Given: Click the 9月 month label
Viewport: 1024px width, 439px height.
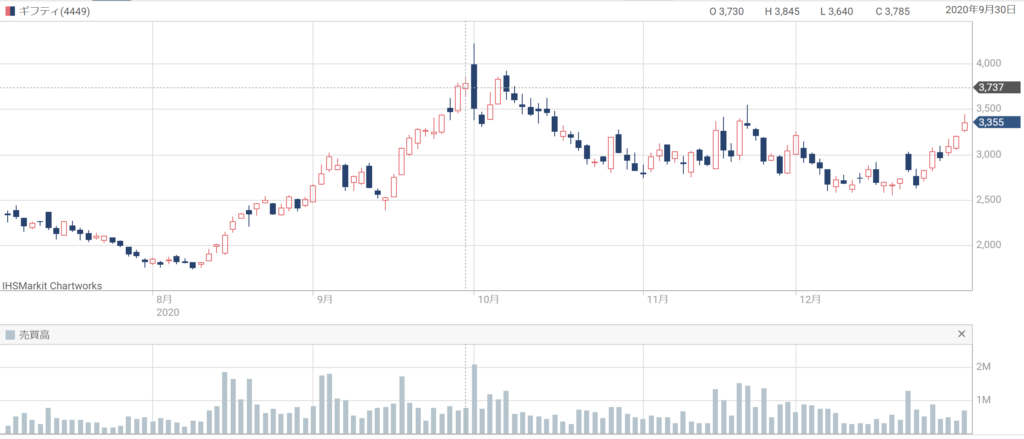Looking at the screenshot, I should coord(325,299).
